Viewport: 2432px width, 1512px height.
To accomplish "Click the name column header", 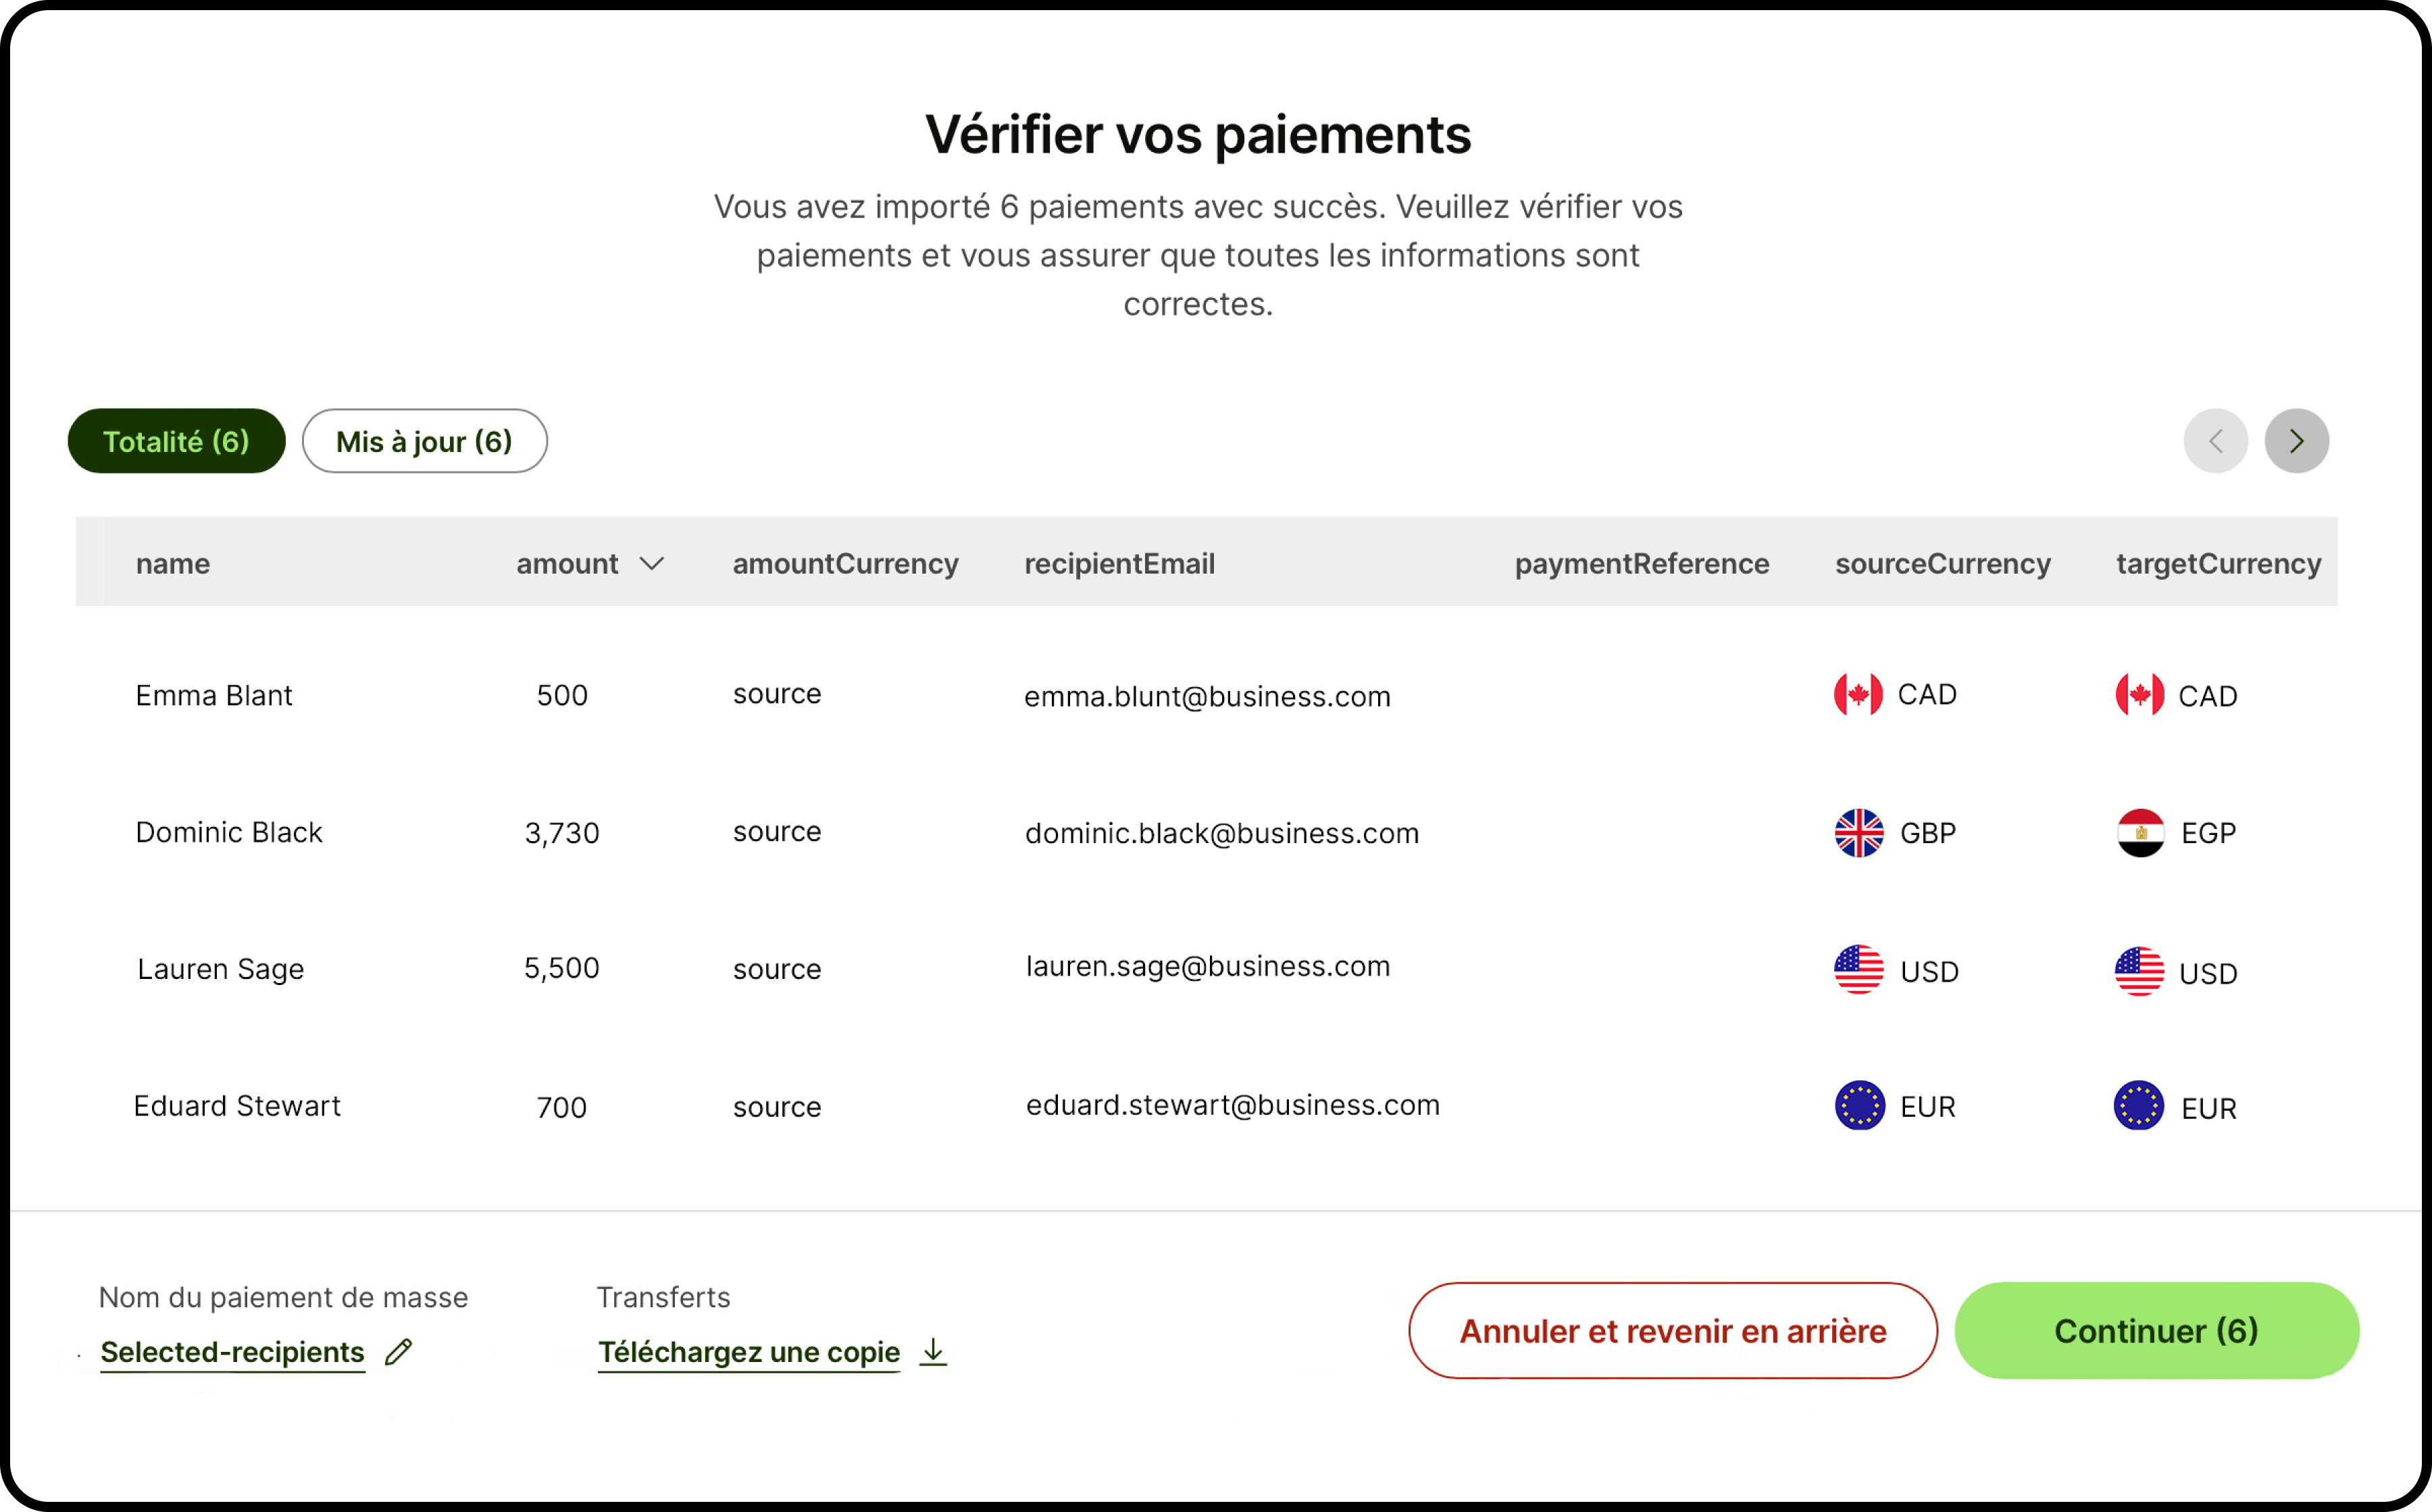I will pyautogui.click(x=173, y=564).
